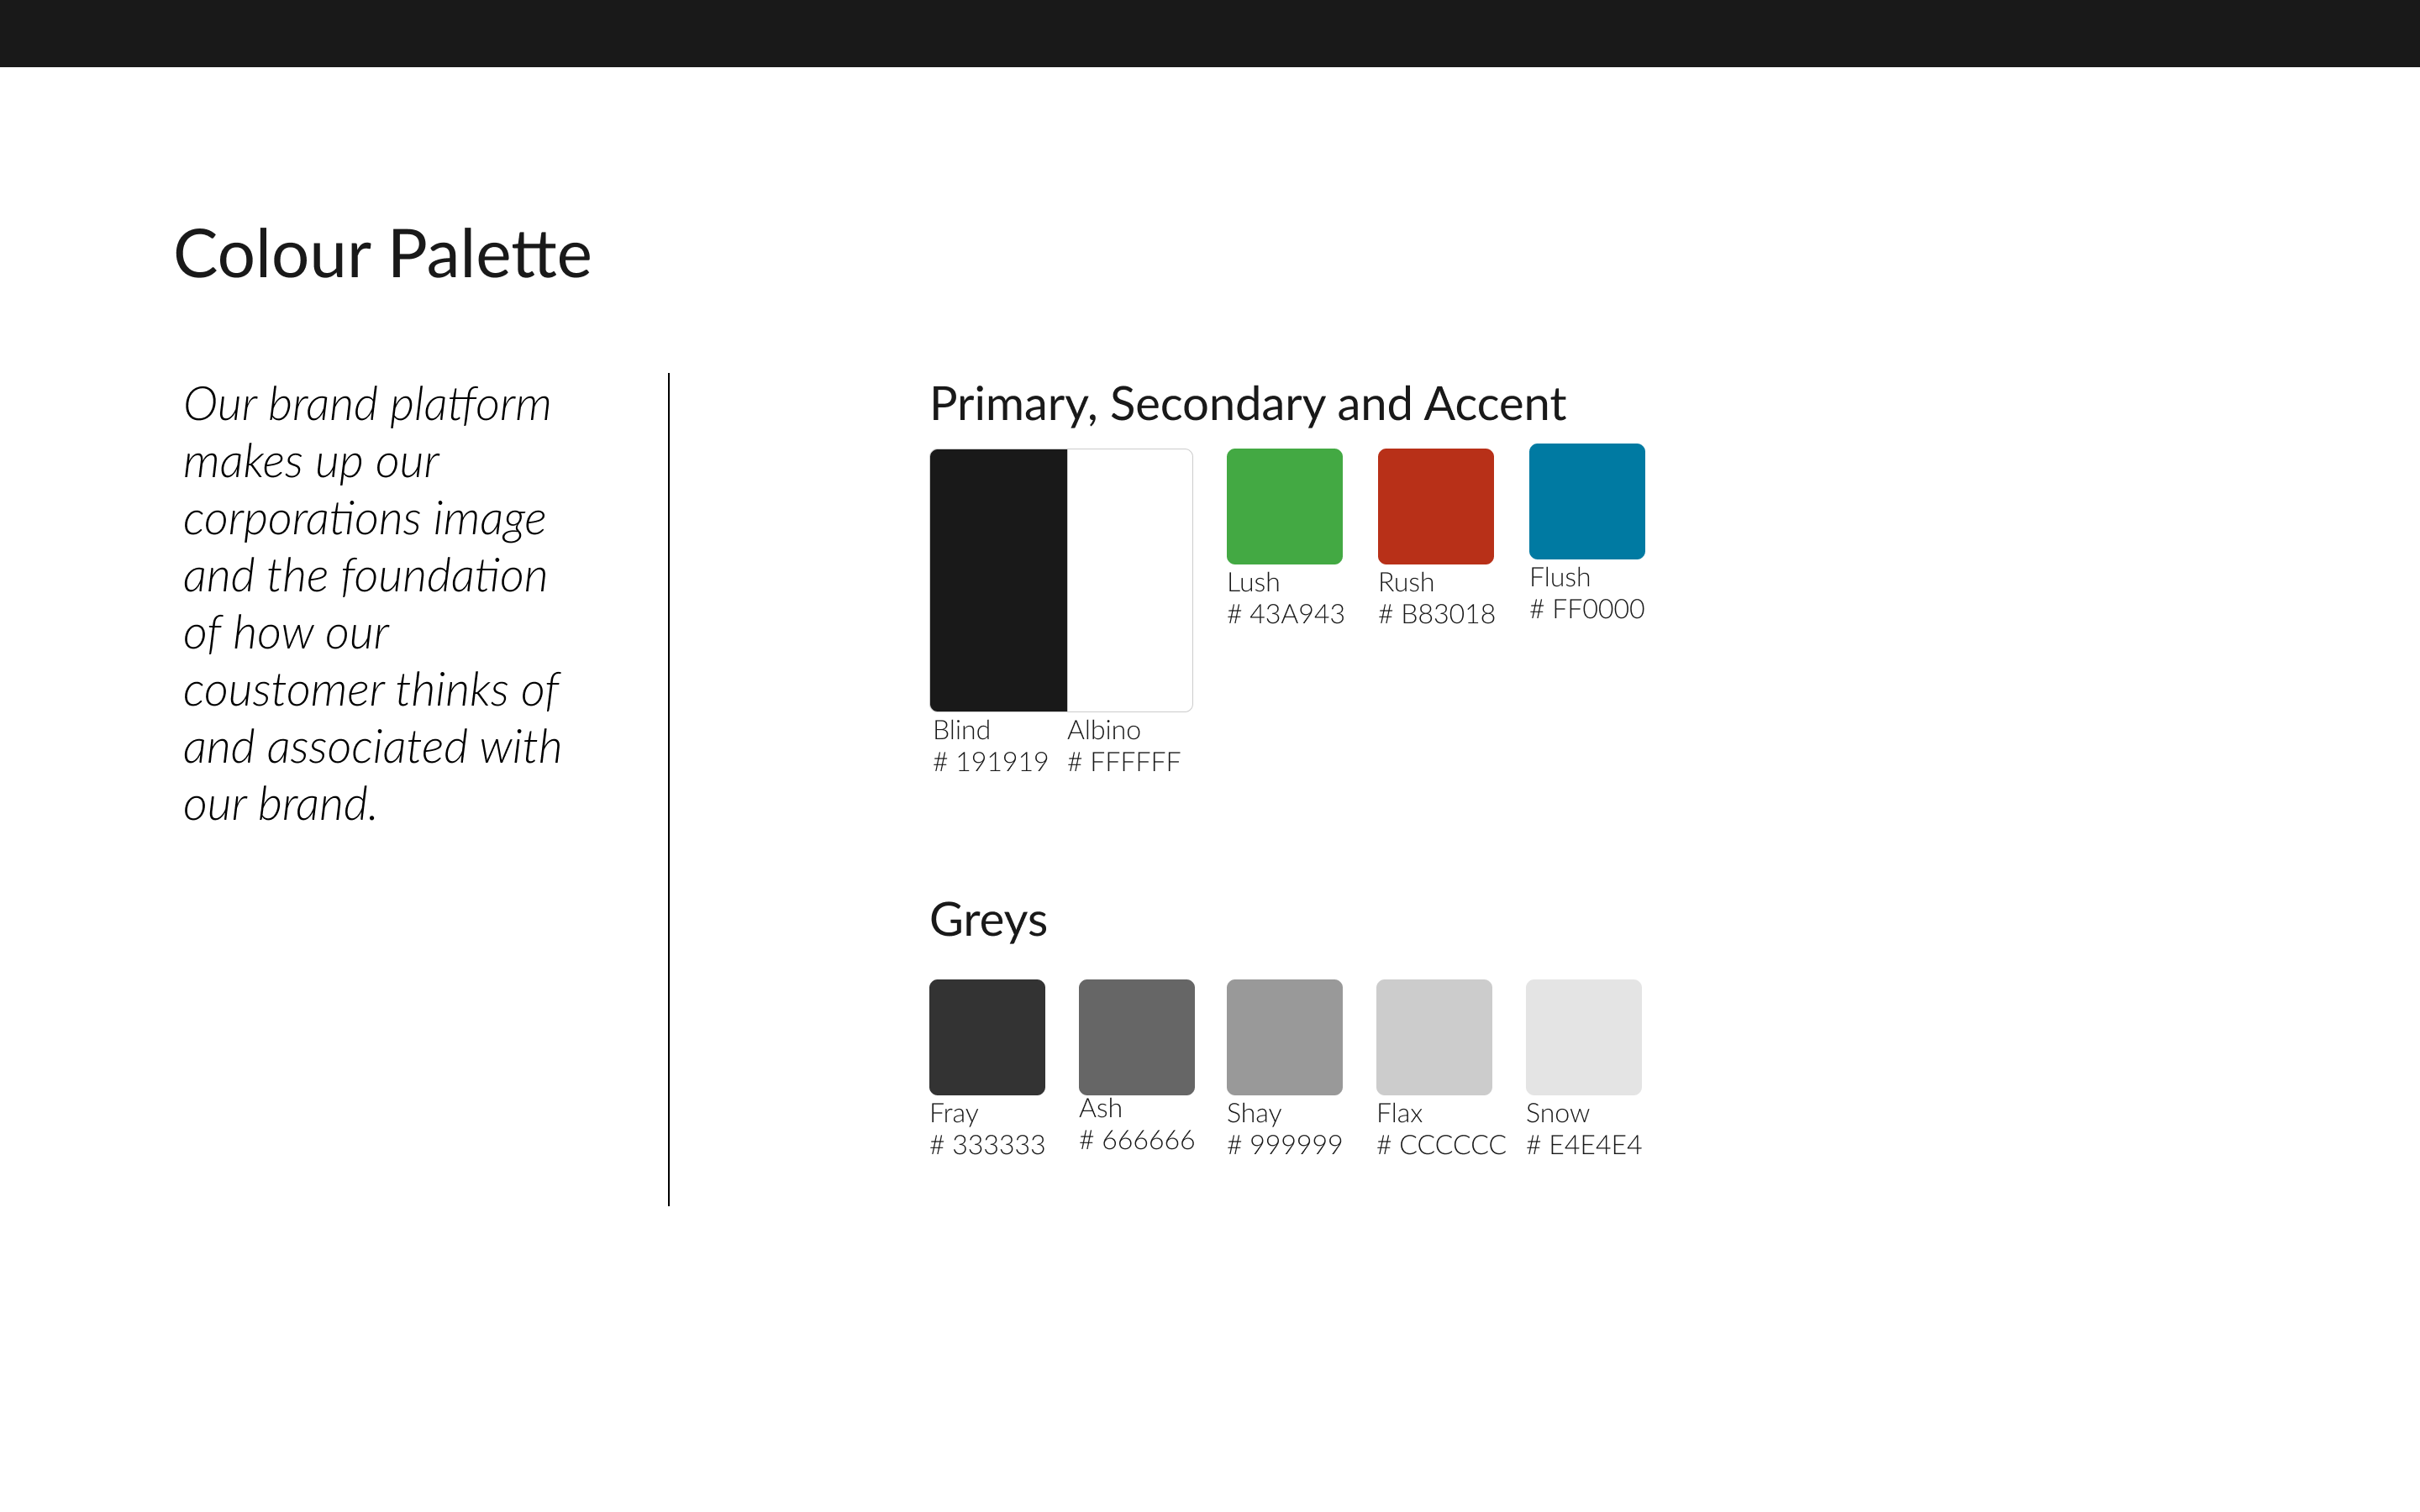Click the Greys section heading
The image size is (2420, 1512).
(x=988, y=920)
